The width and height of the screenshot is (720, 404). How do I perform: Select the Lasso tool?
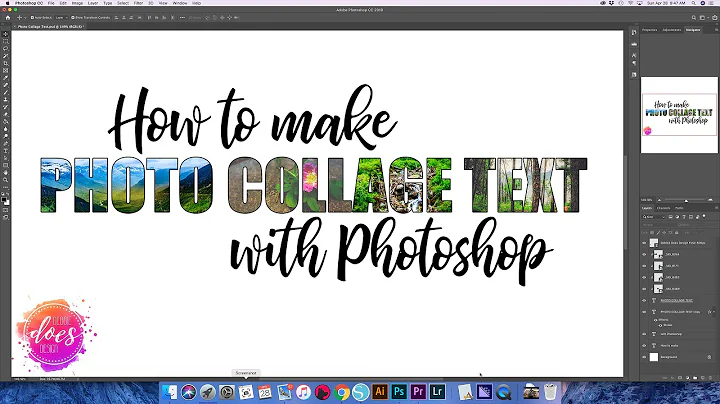pos(6,49)
